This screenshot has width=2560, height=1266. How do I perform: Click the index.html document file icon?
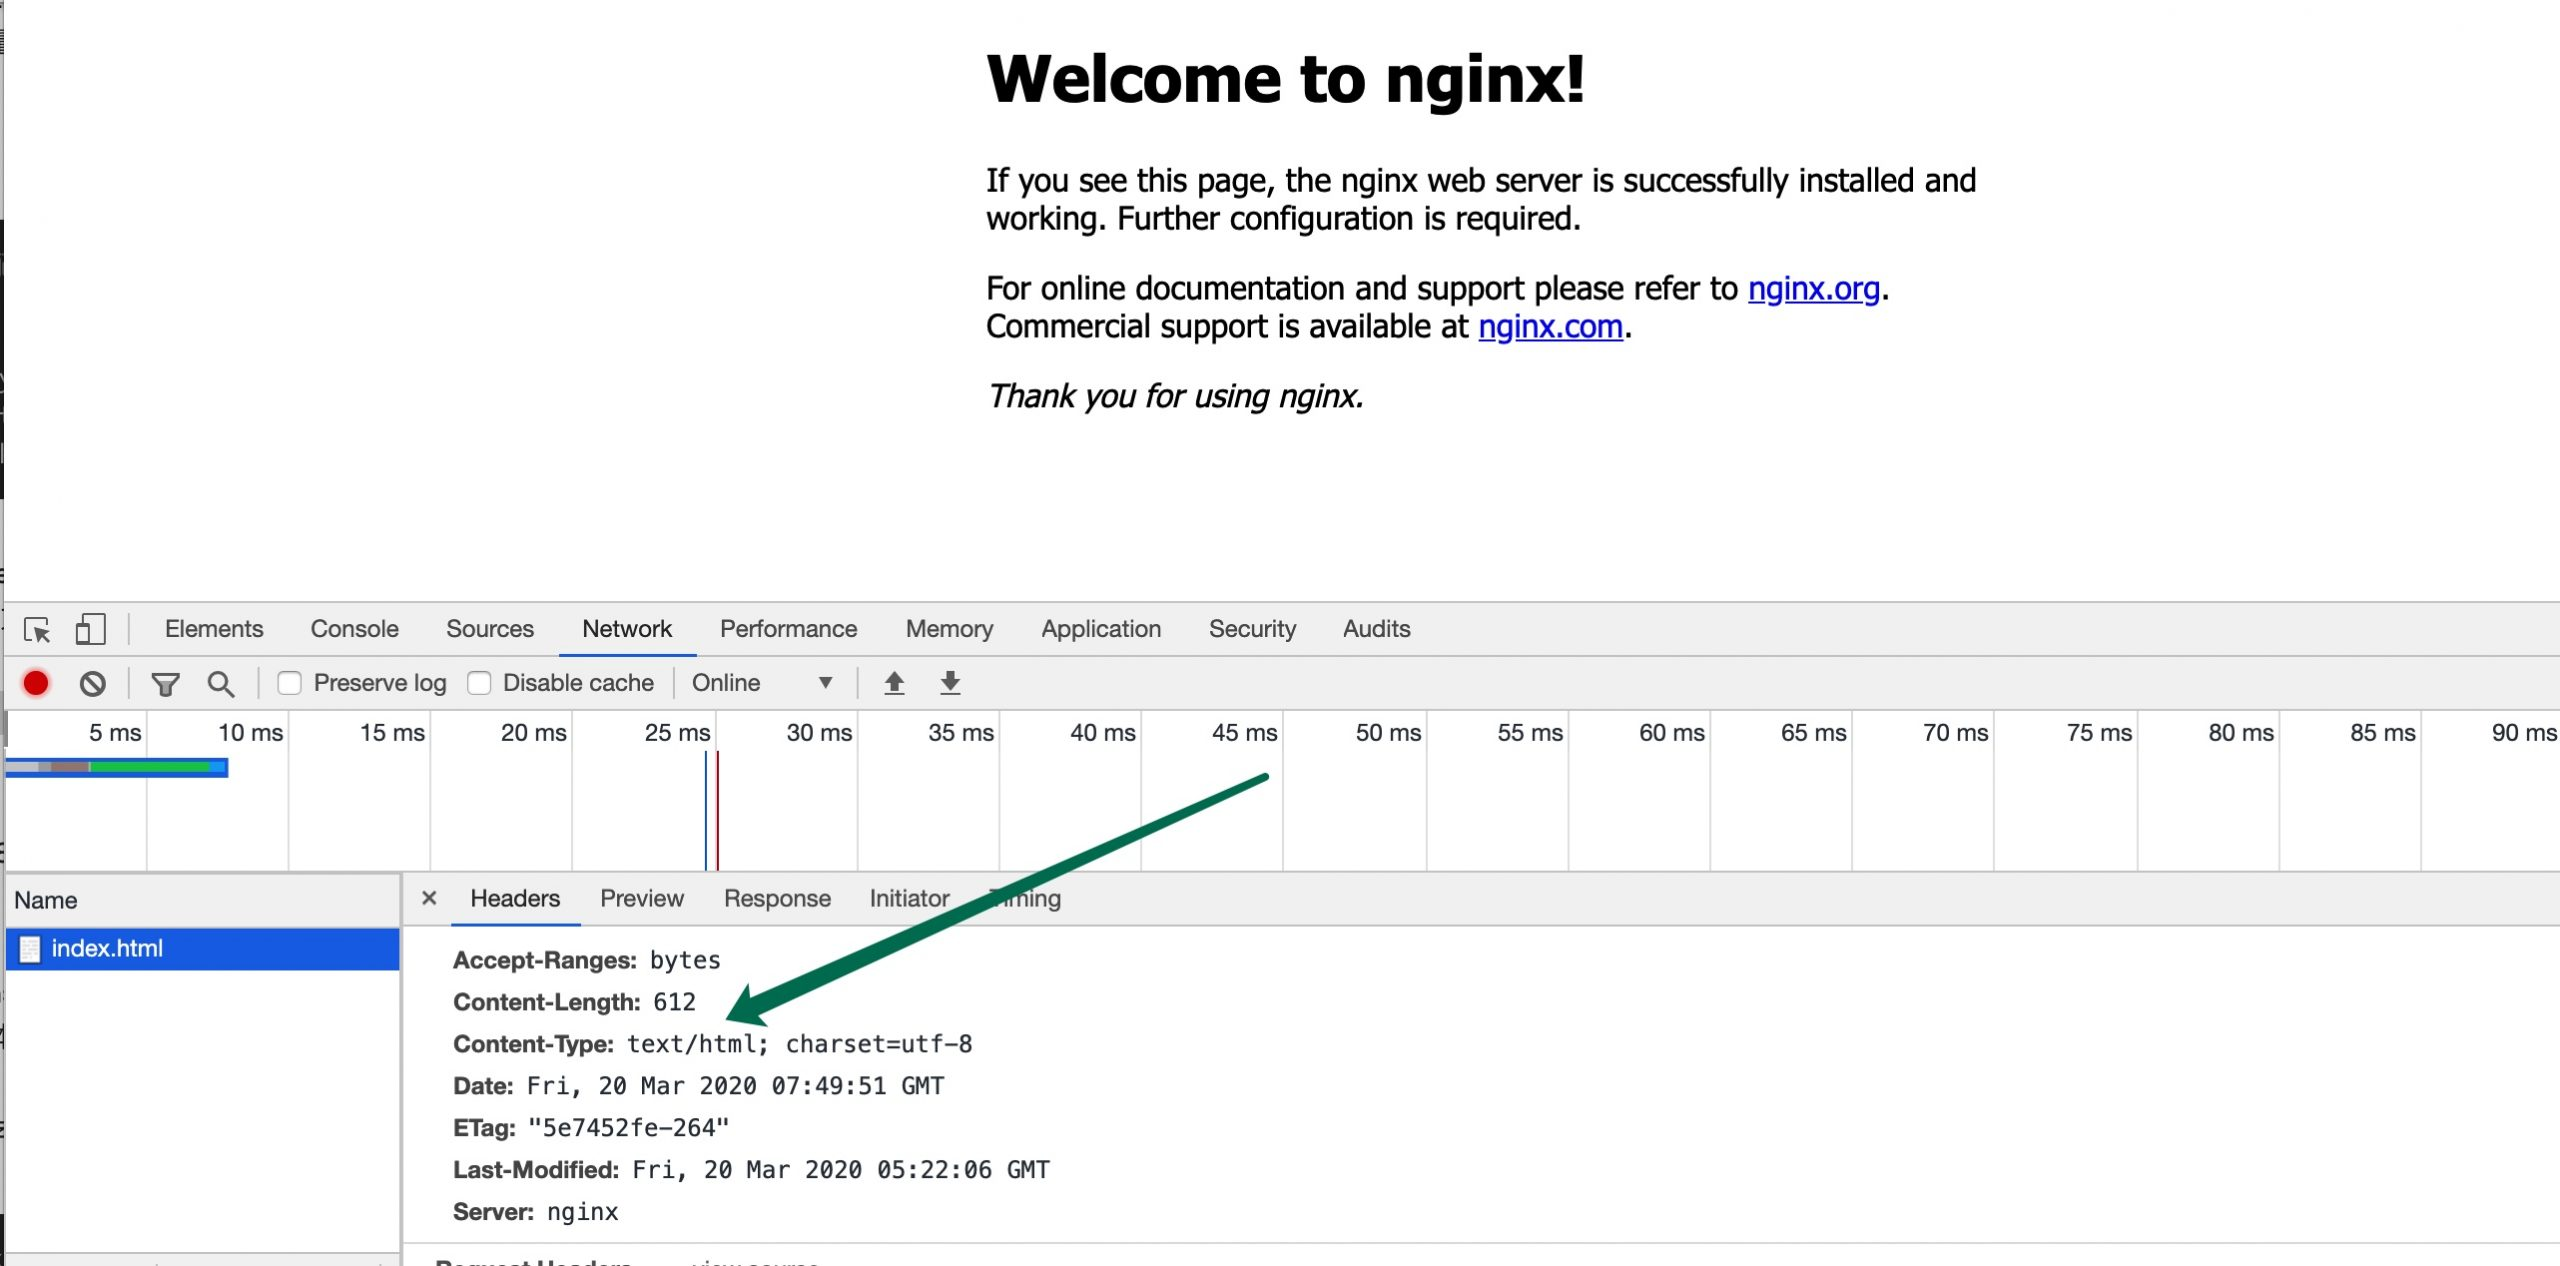(30, 949)
